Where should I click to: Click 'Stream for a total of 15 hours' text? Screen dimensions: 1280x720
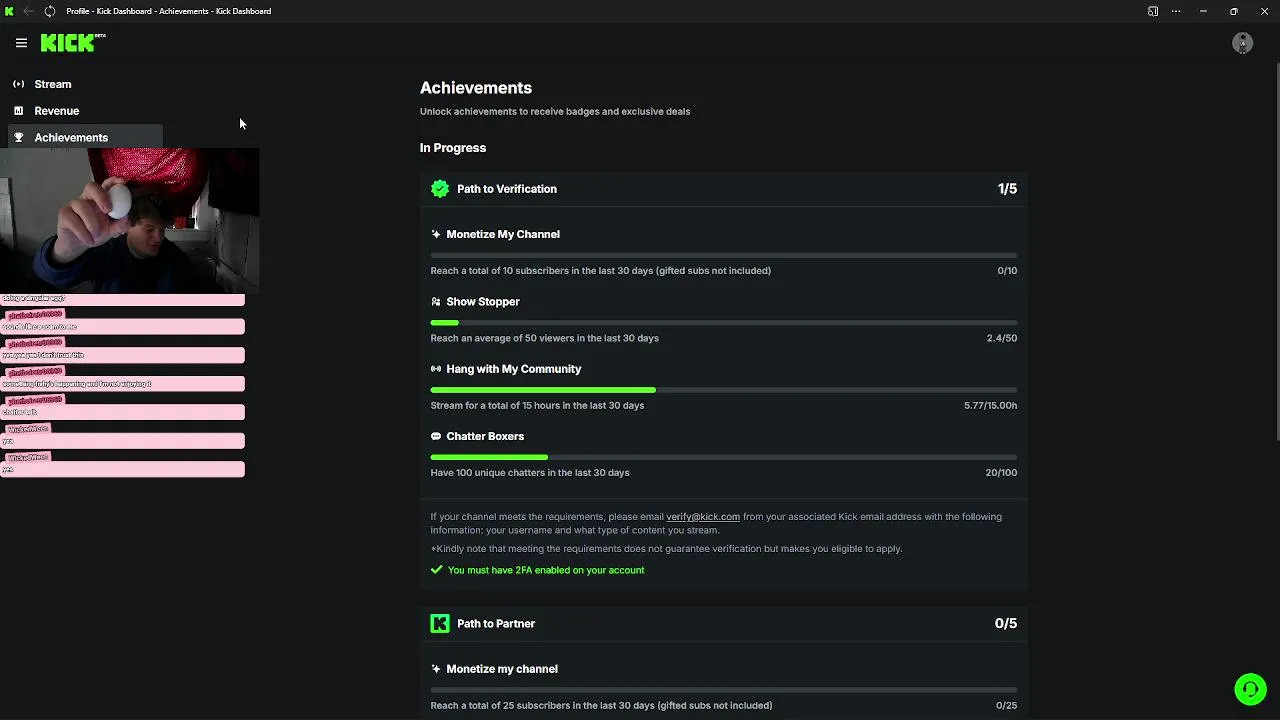[x=538, y=406]
